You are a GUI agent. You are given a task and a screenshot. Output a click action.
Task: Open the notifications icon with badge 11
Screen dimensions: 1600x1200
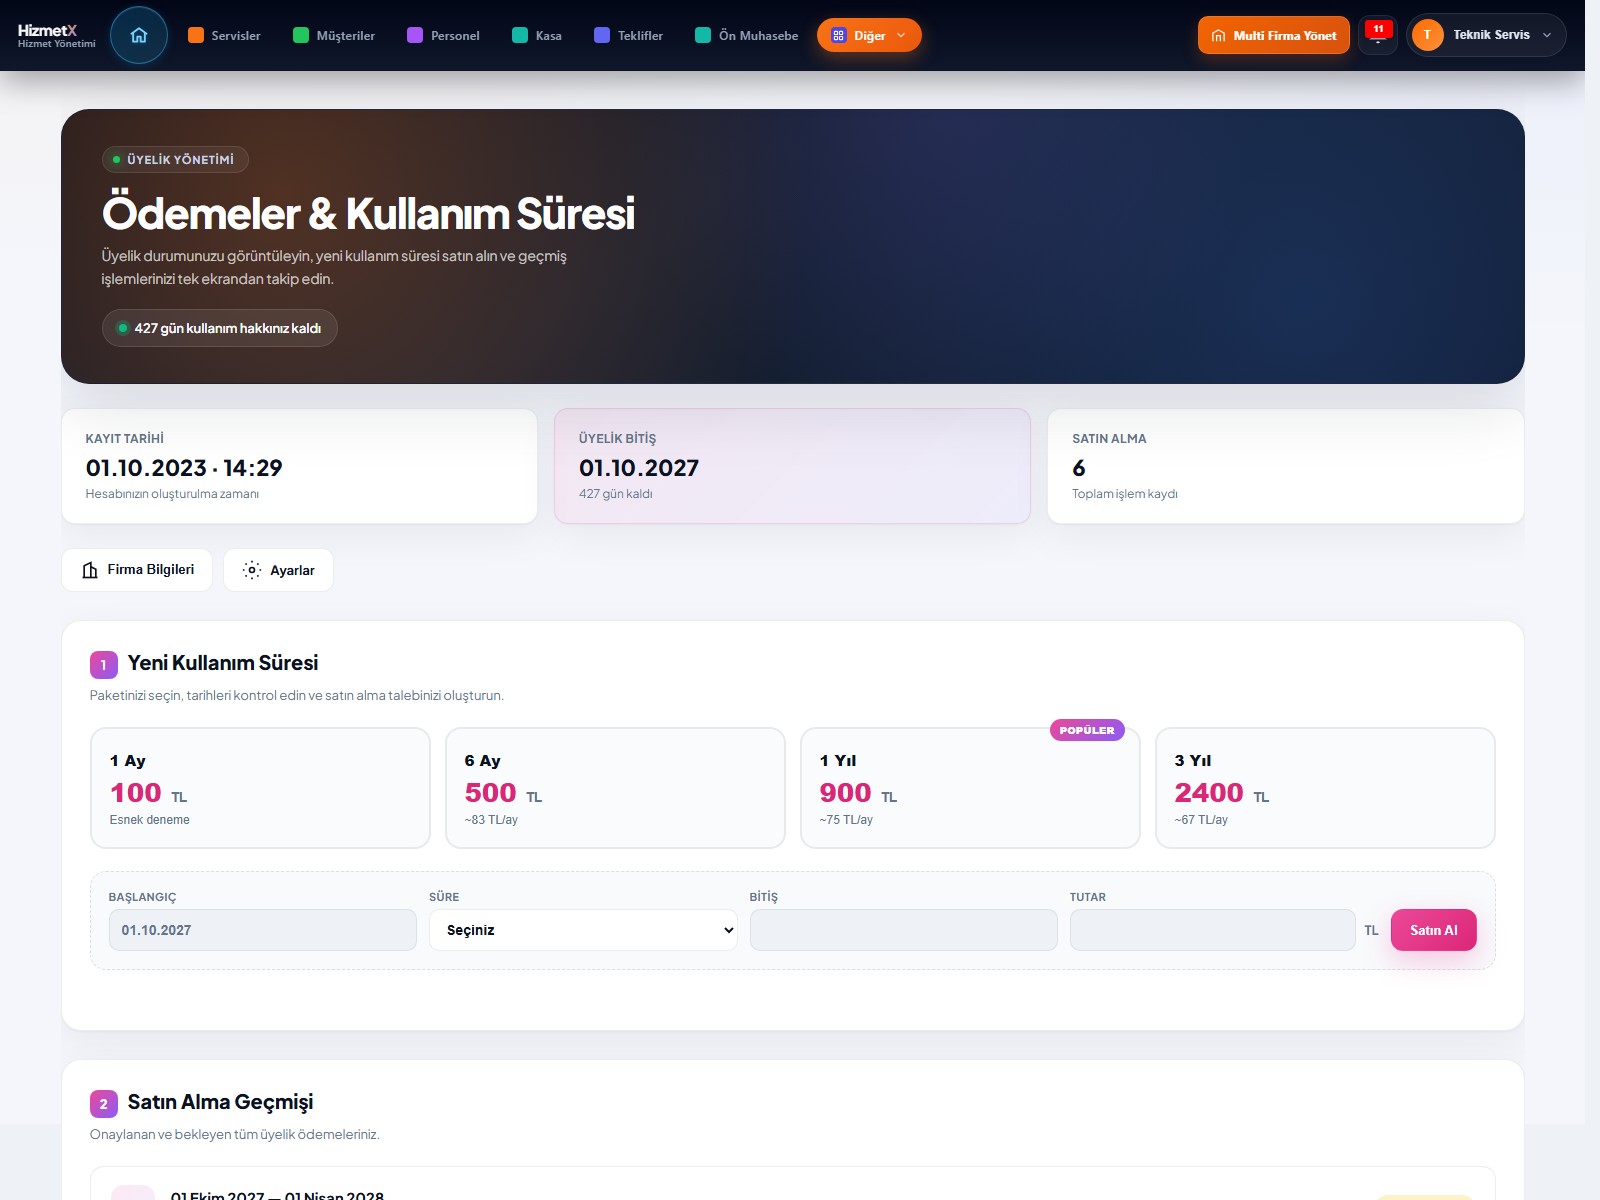click(x=1378, y=35)
